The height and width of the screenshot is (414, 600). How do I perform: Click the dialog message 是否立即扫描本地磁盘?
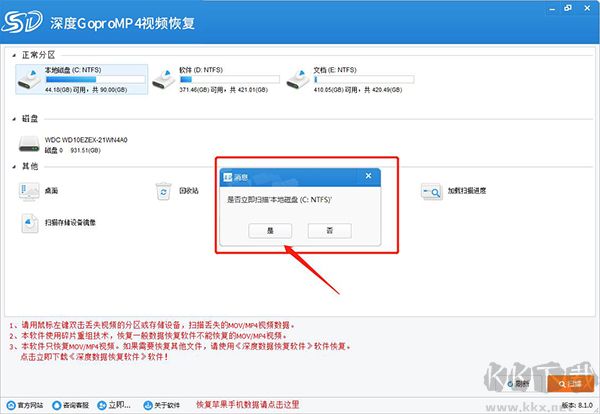click(280, 200)
